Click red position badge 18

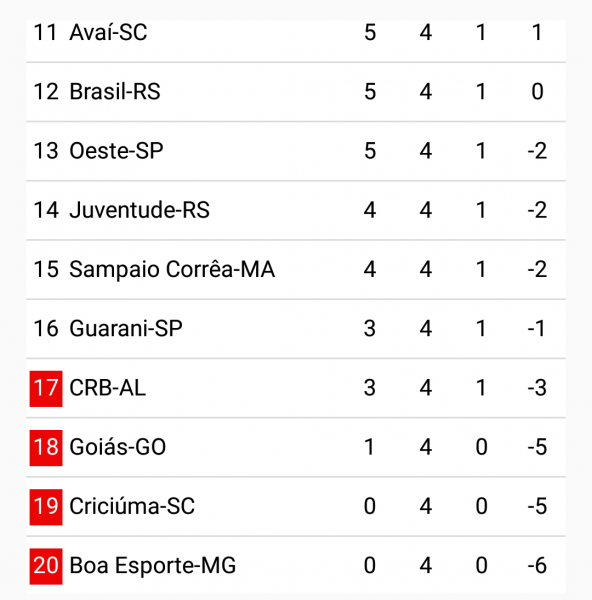(x=46, y=448)
